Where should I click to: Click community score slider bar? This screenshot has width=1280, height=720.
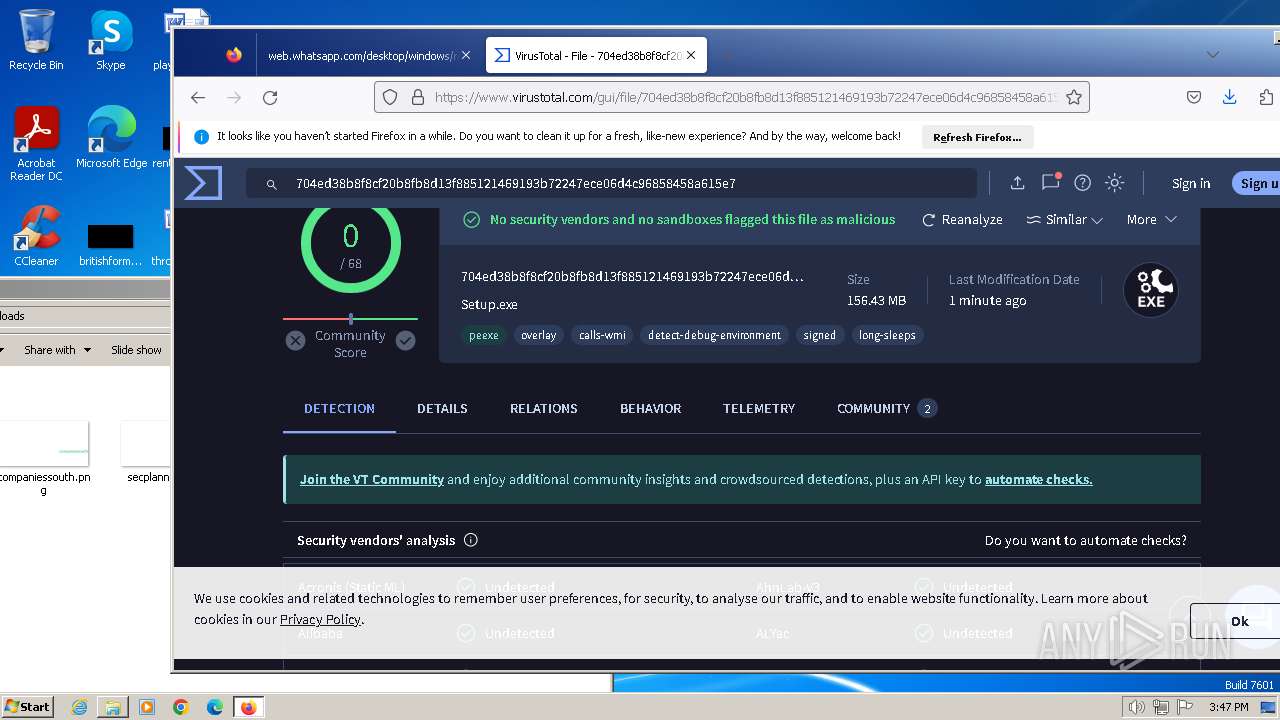click(350, 318)
